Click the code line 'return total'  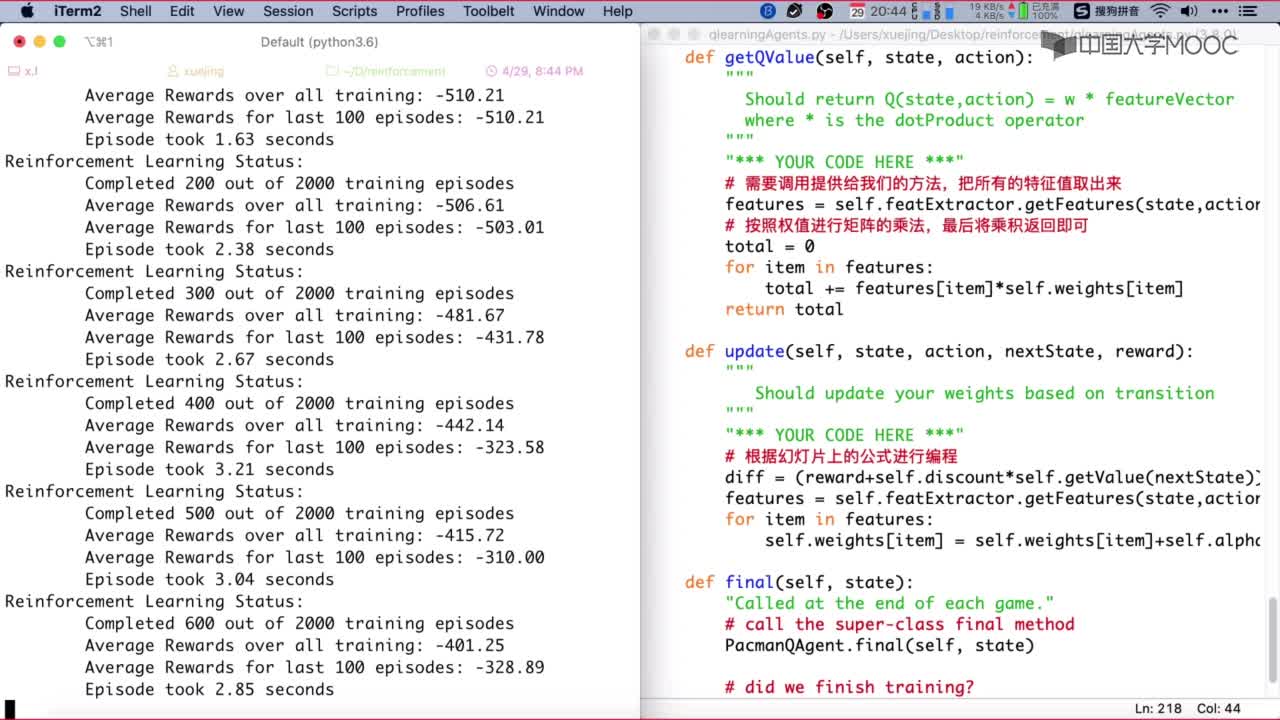point(784,309)
